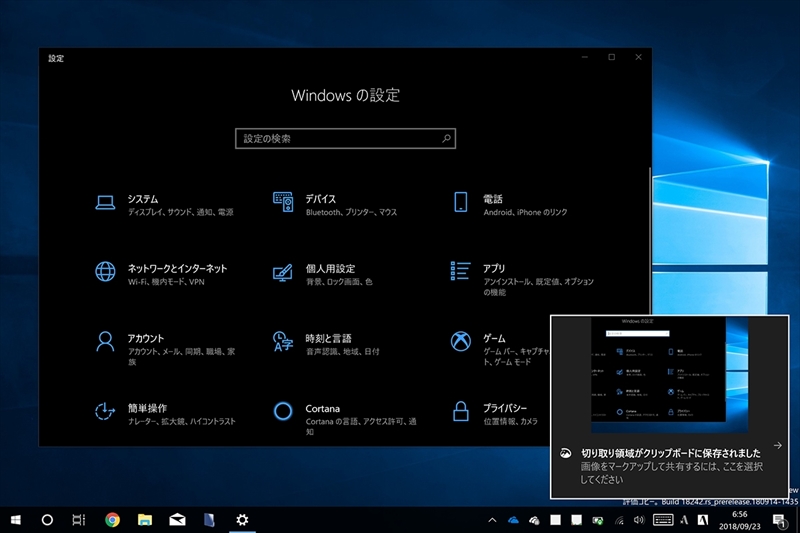The width and height of the screenshot is (800, 533).
Task: Click the アプリ title text
Action: pos(494,268)
